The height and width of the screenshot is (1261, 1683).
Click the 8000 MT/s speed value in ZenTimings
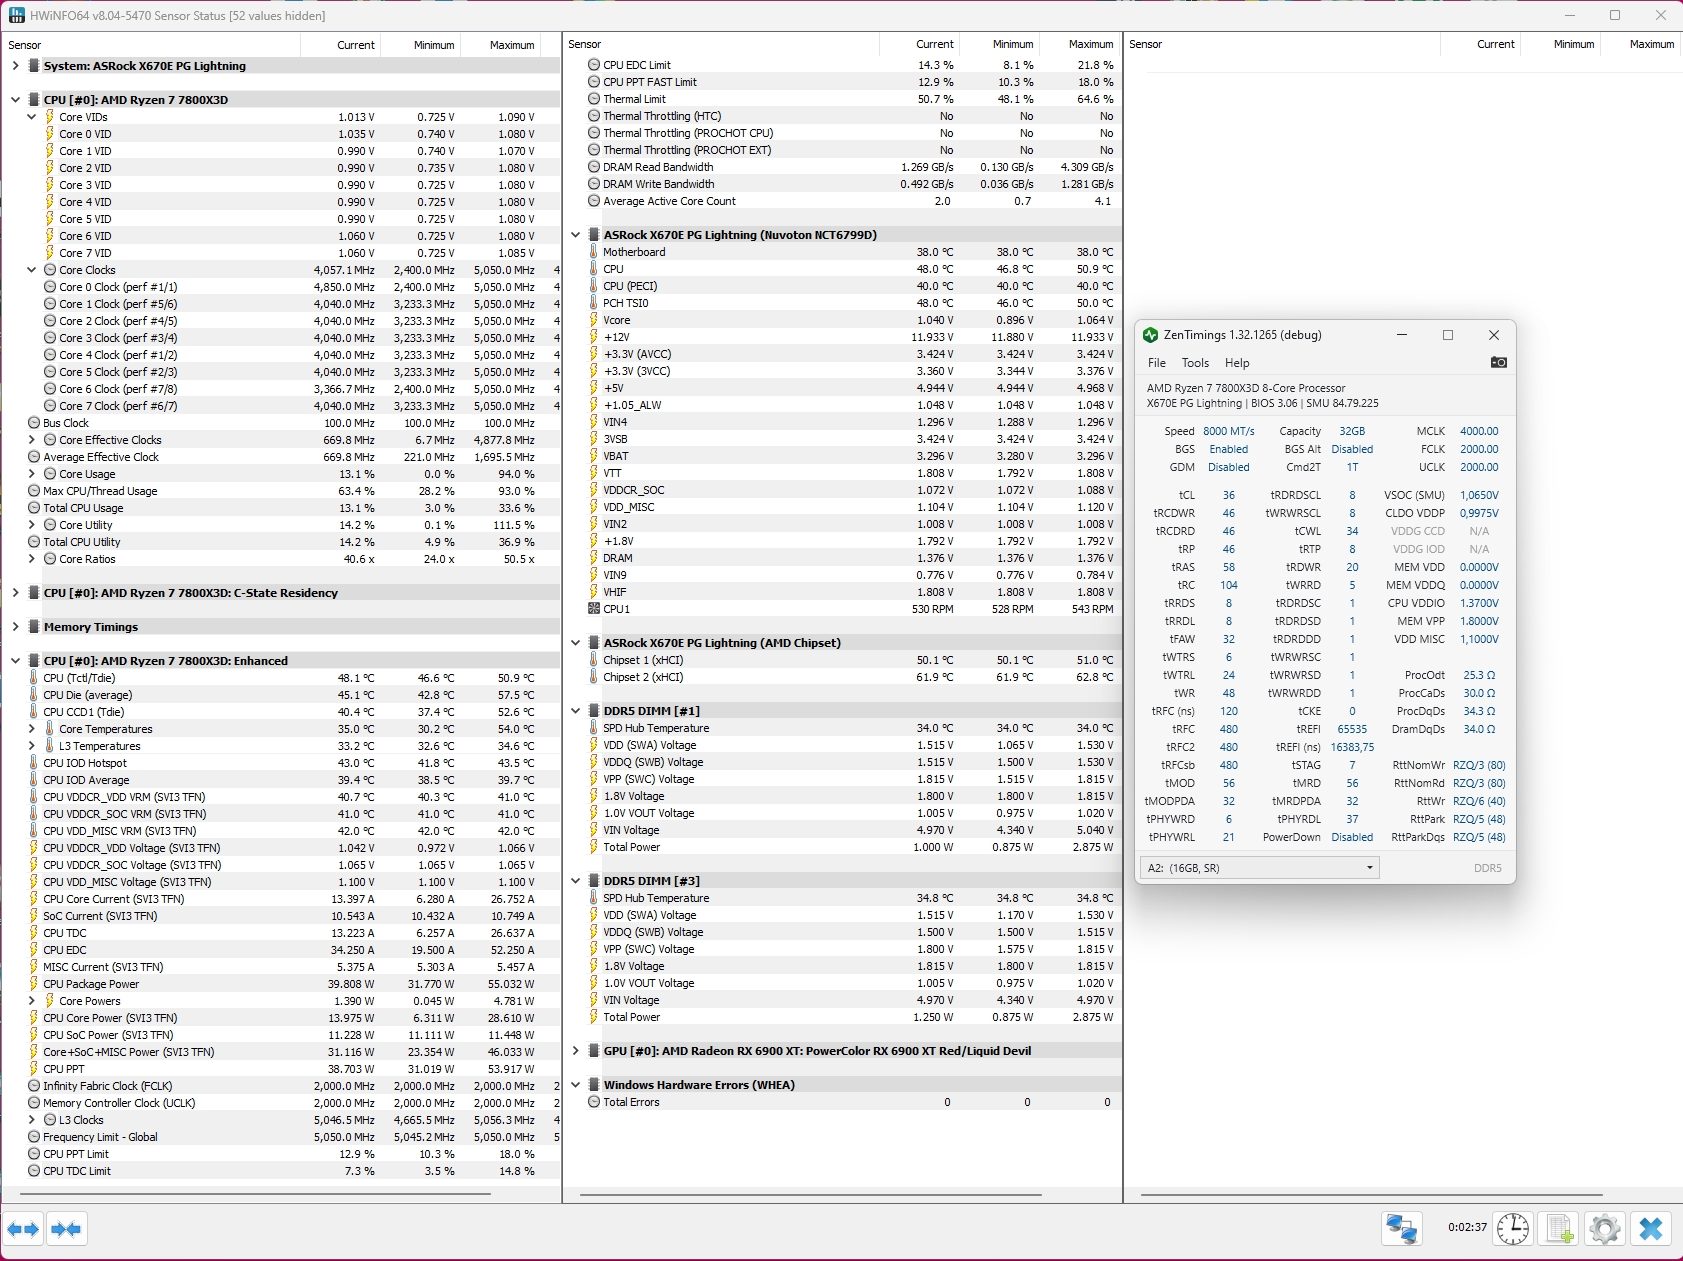point(1228,431)
